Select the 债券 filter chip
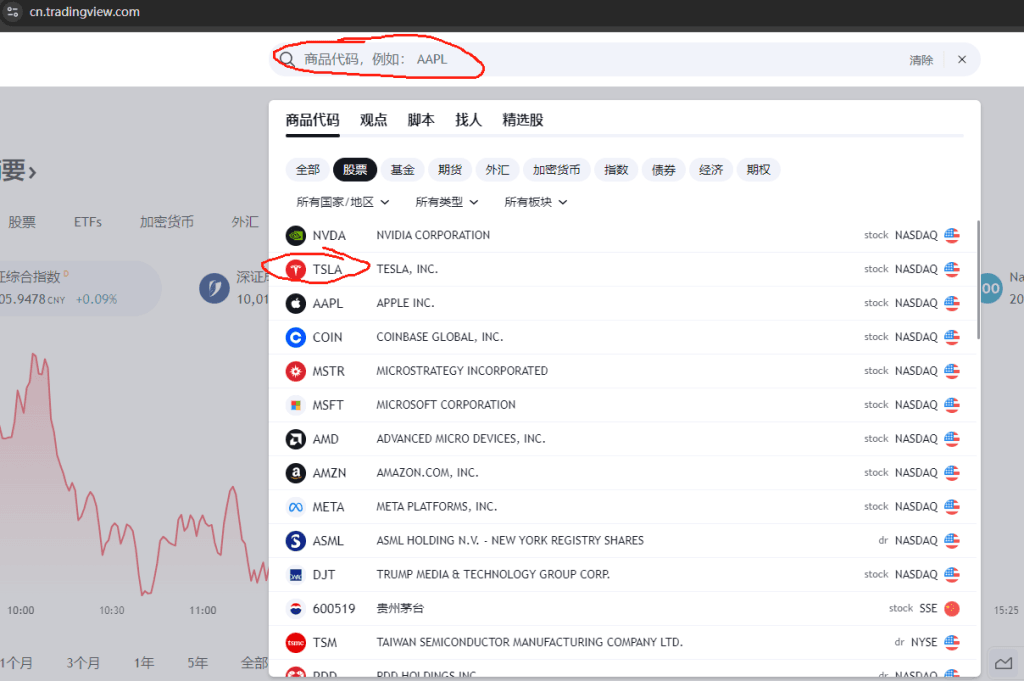1024x681 pixels. (x=664, y=170)
